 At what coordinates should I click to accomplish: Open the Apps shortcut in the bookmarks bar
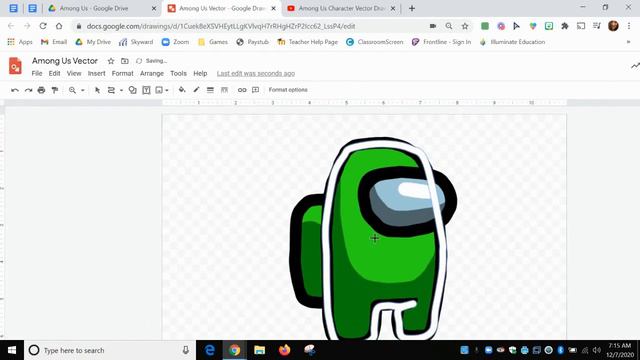click(x=20, y=42)
